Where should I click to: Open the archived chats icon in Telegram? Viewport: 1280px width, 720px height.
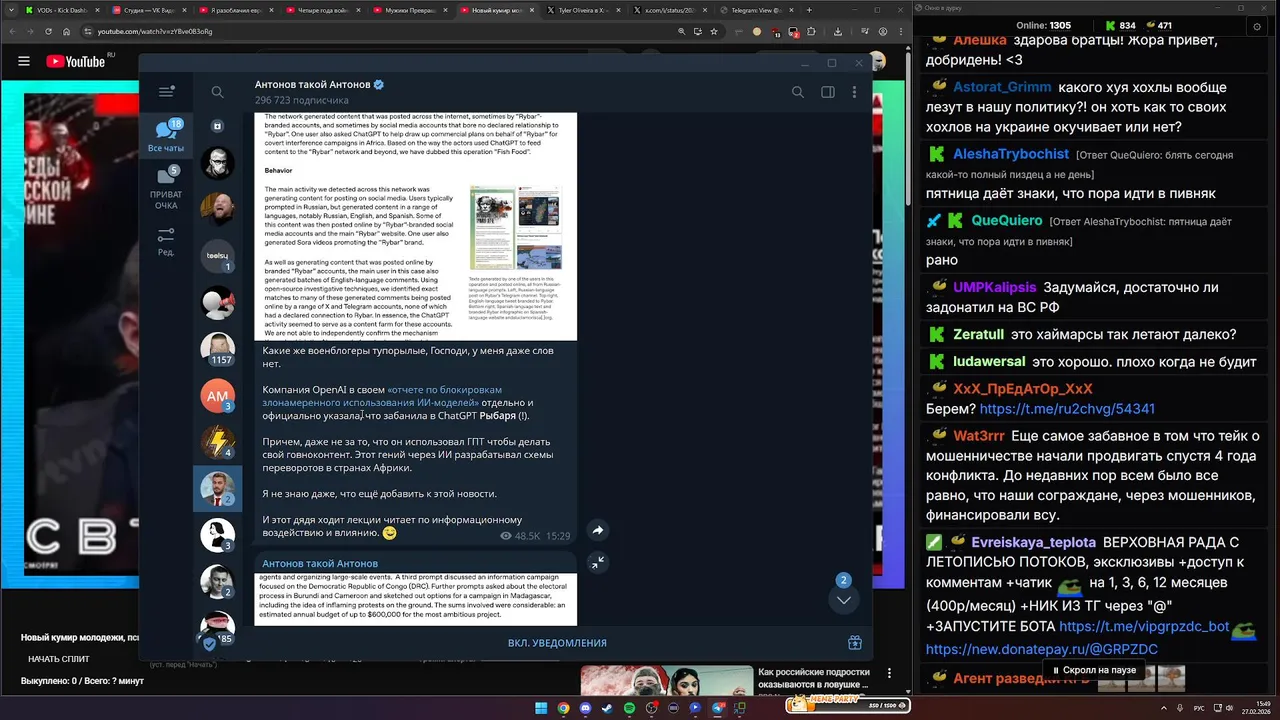coord(217,127)
